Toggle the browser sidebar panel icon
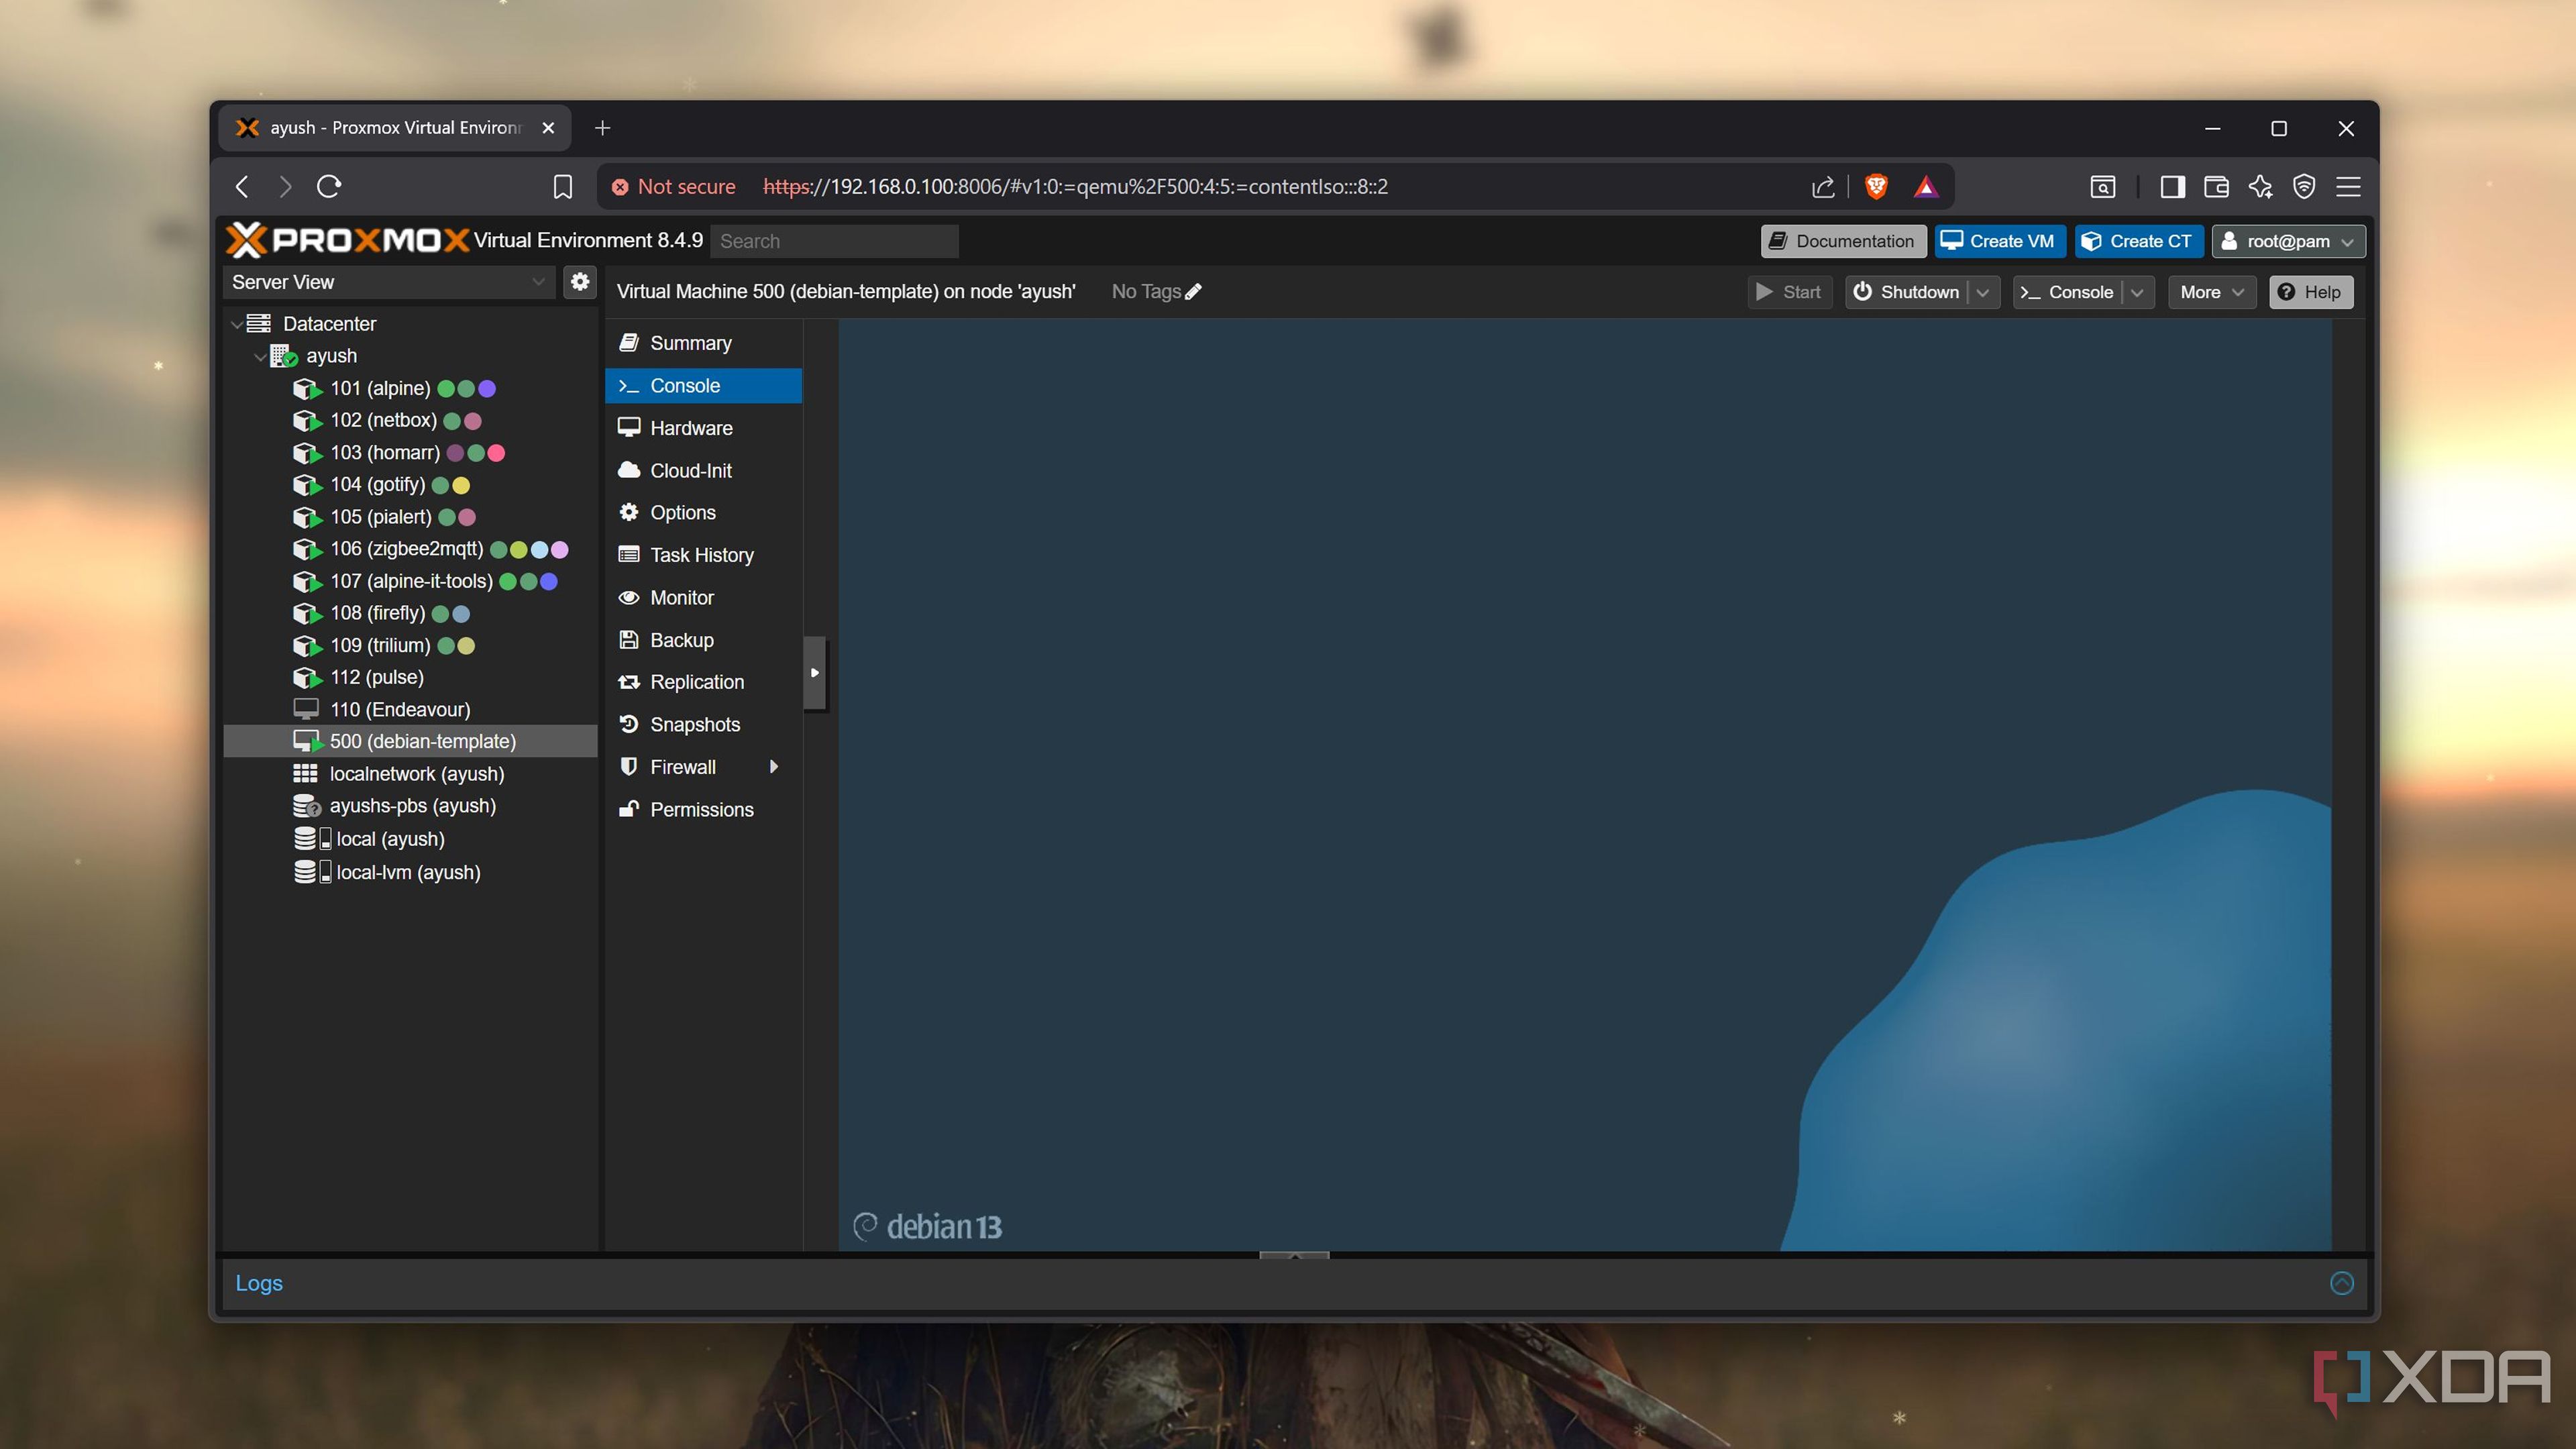The width and height of the screenshot is (2576, 1449). [2172, 187]
